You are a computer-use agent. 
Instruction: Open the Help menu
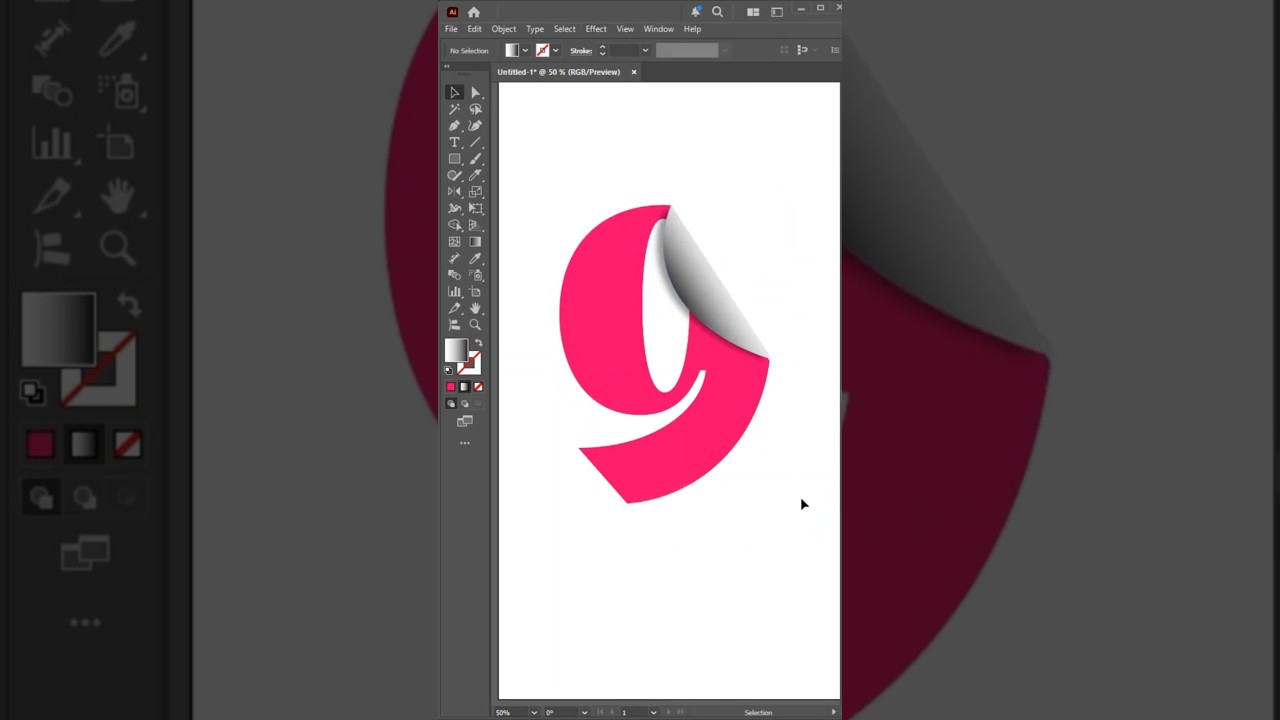point(692,29)
